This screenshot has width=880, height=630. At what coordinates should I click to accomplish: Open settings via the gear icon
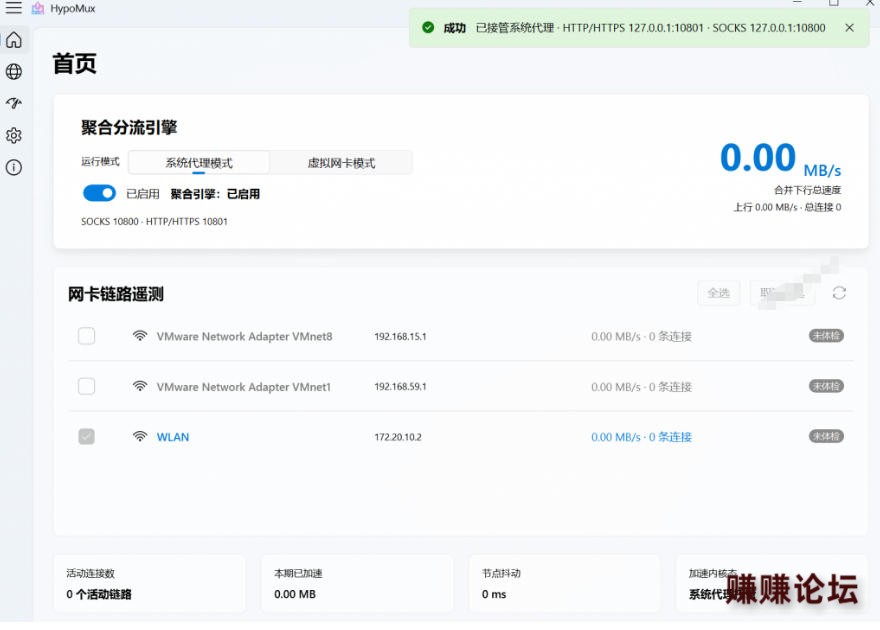(14, 135)
